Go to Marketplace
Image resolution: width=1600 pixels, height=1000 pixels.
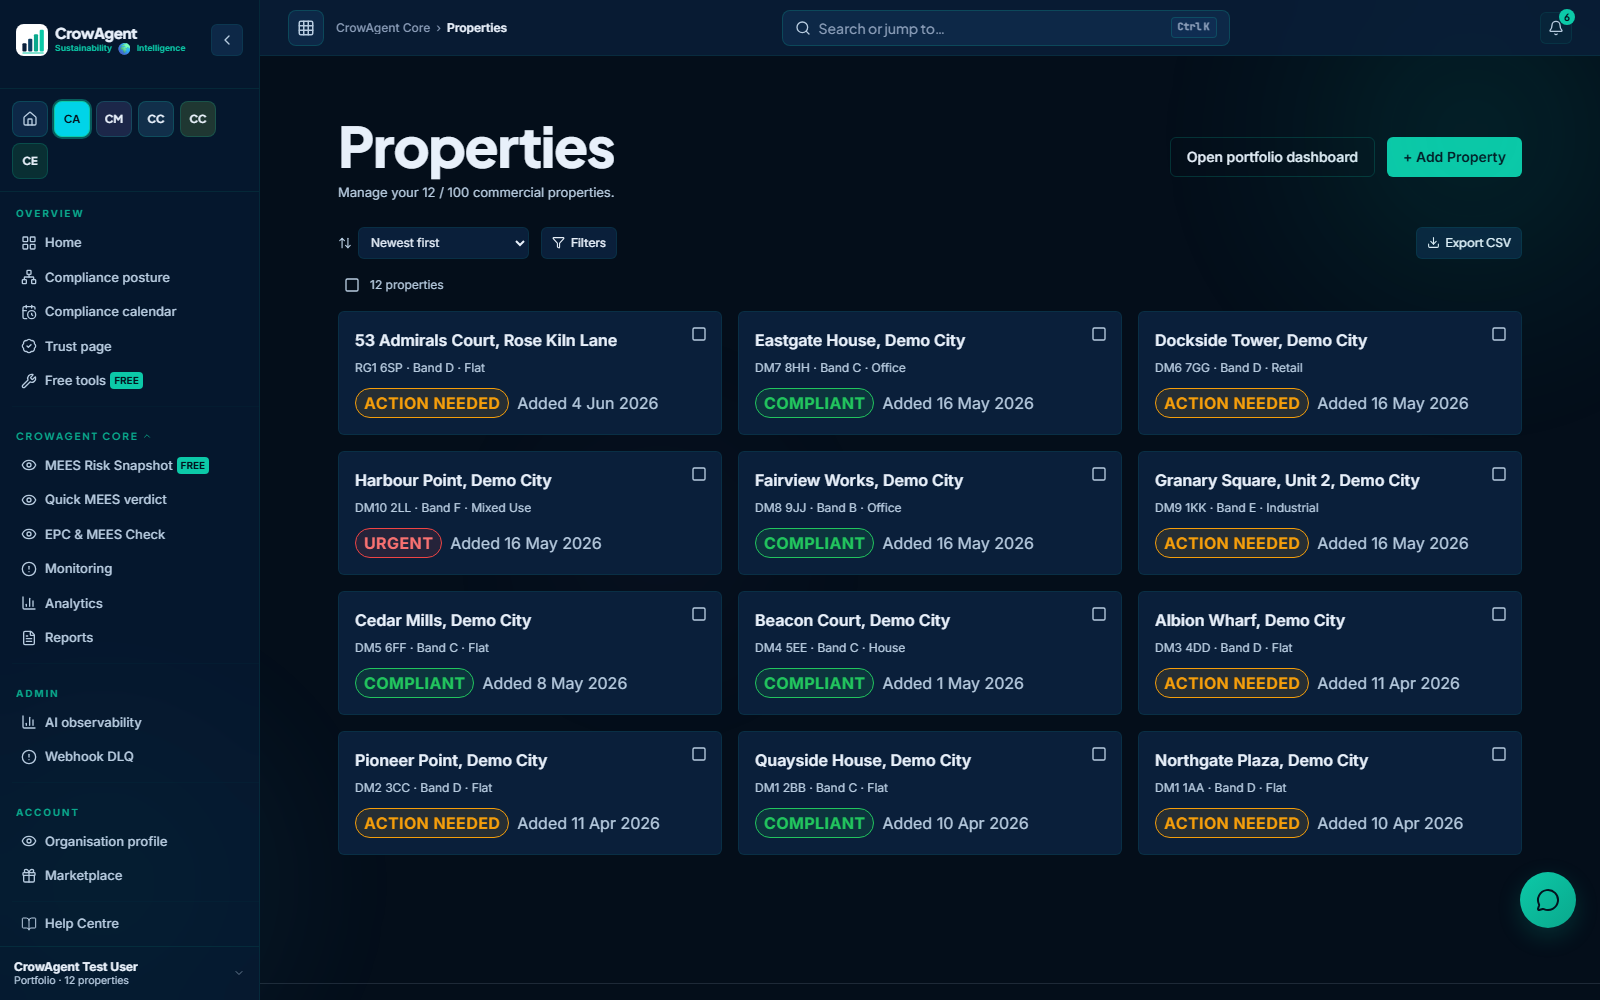pos(83,876)
